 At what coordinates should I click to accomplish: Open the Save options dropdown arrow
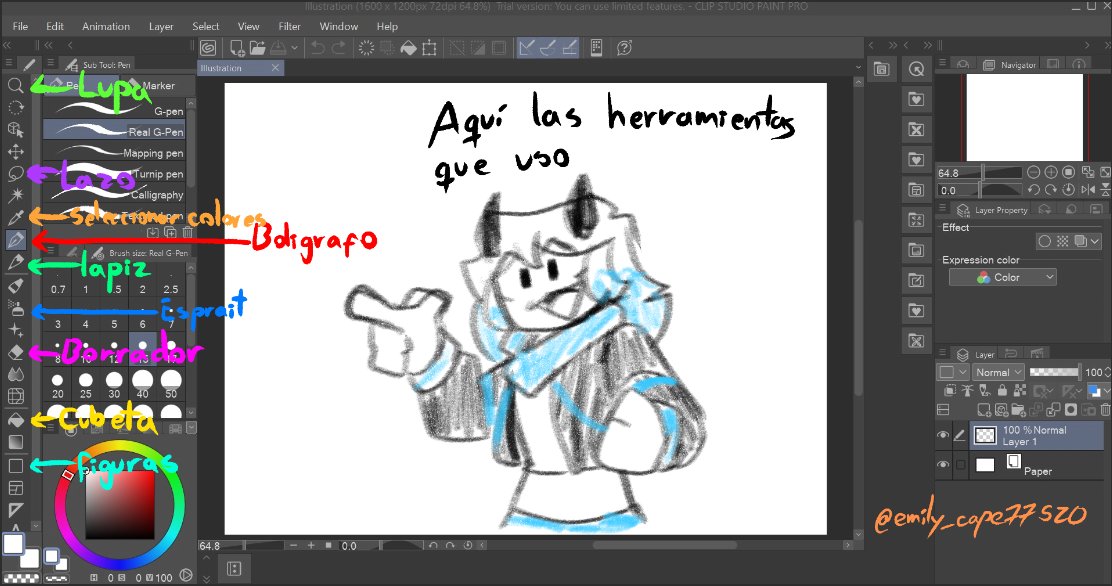pos(294,48)
